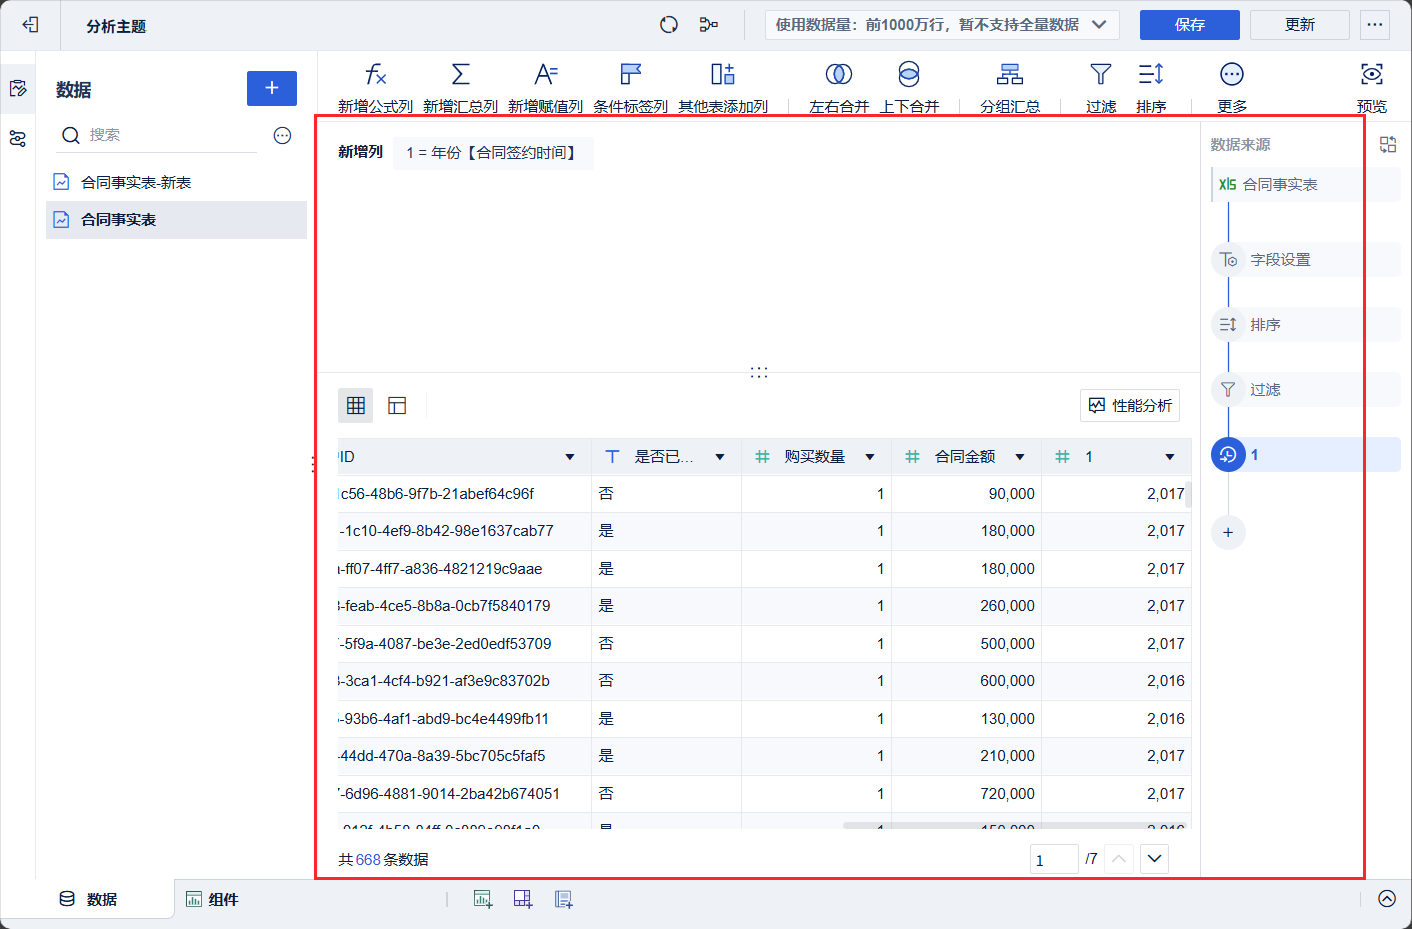Select the 合同事实表 source step
Viewport: 1412px width, 929px height.
click(1306, 185)
